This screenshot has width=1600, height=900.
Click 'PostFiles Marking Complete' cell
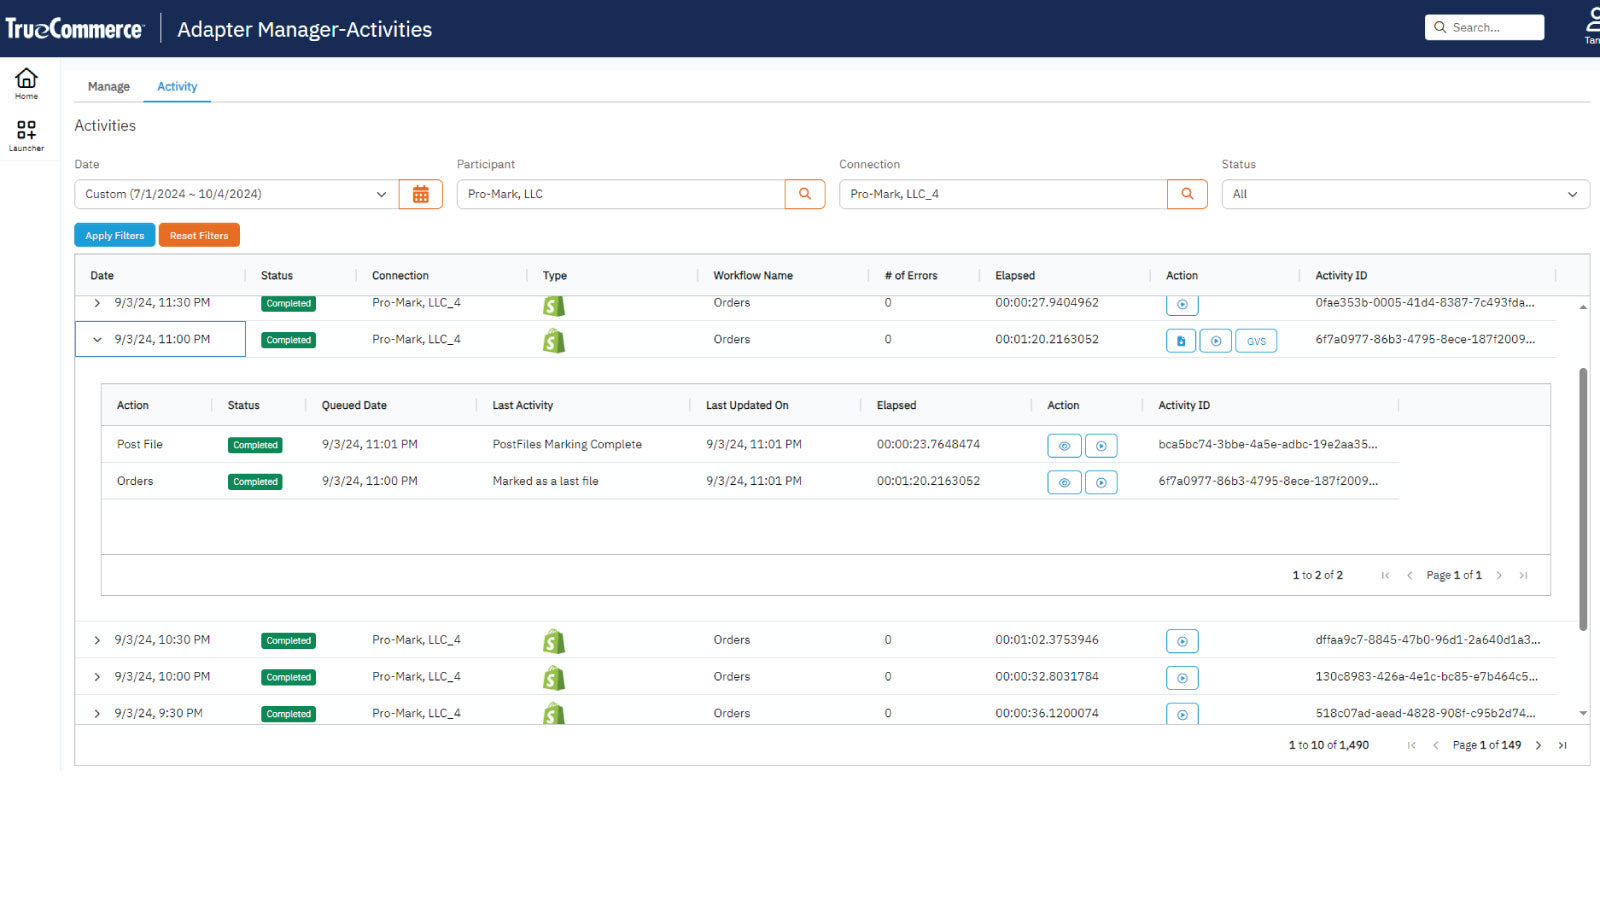(x=567, y=444)
